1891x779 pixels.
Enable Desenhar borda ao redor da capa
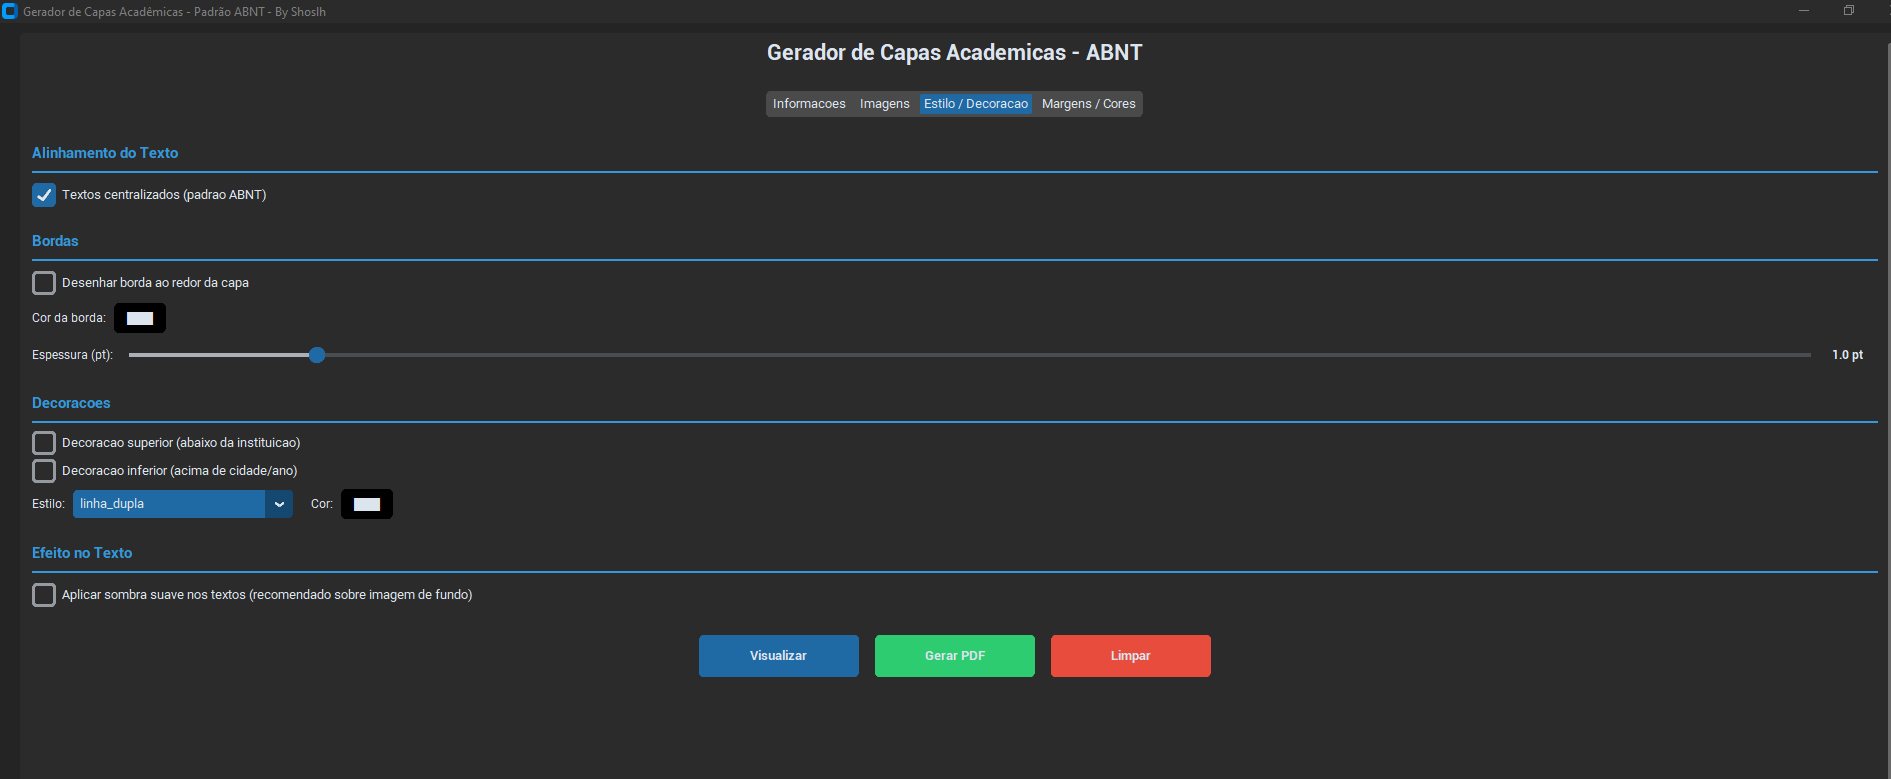tap(44, 283)
